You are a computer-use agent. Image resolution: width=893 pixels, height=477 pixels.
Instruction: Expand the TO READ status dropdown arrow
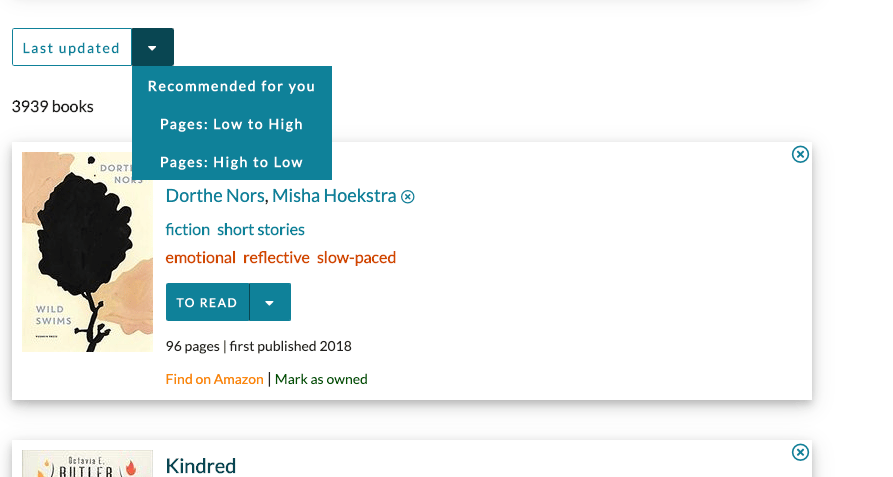click(270, 302)
